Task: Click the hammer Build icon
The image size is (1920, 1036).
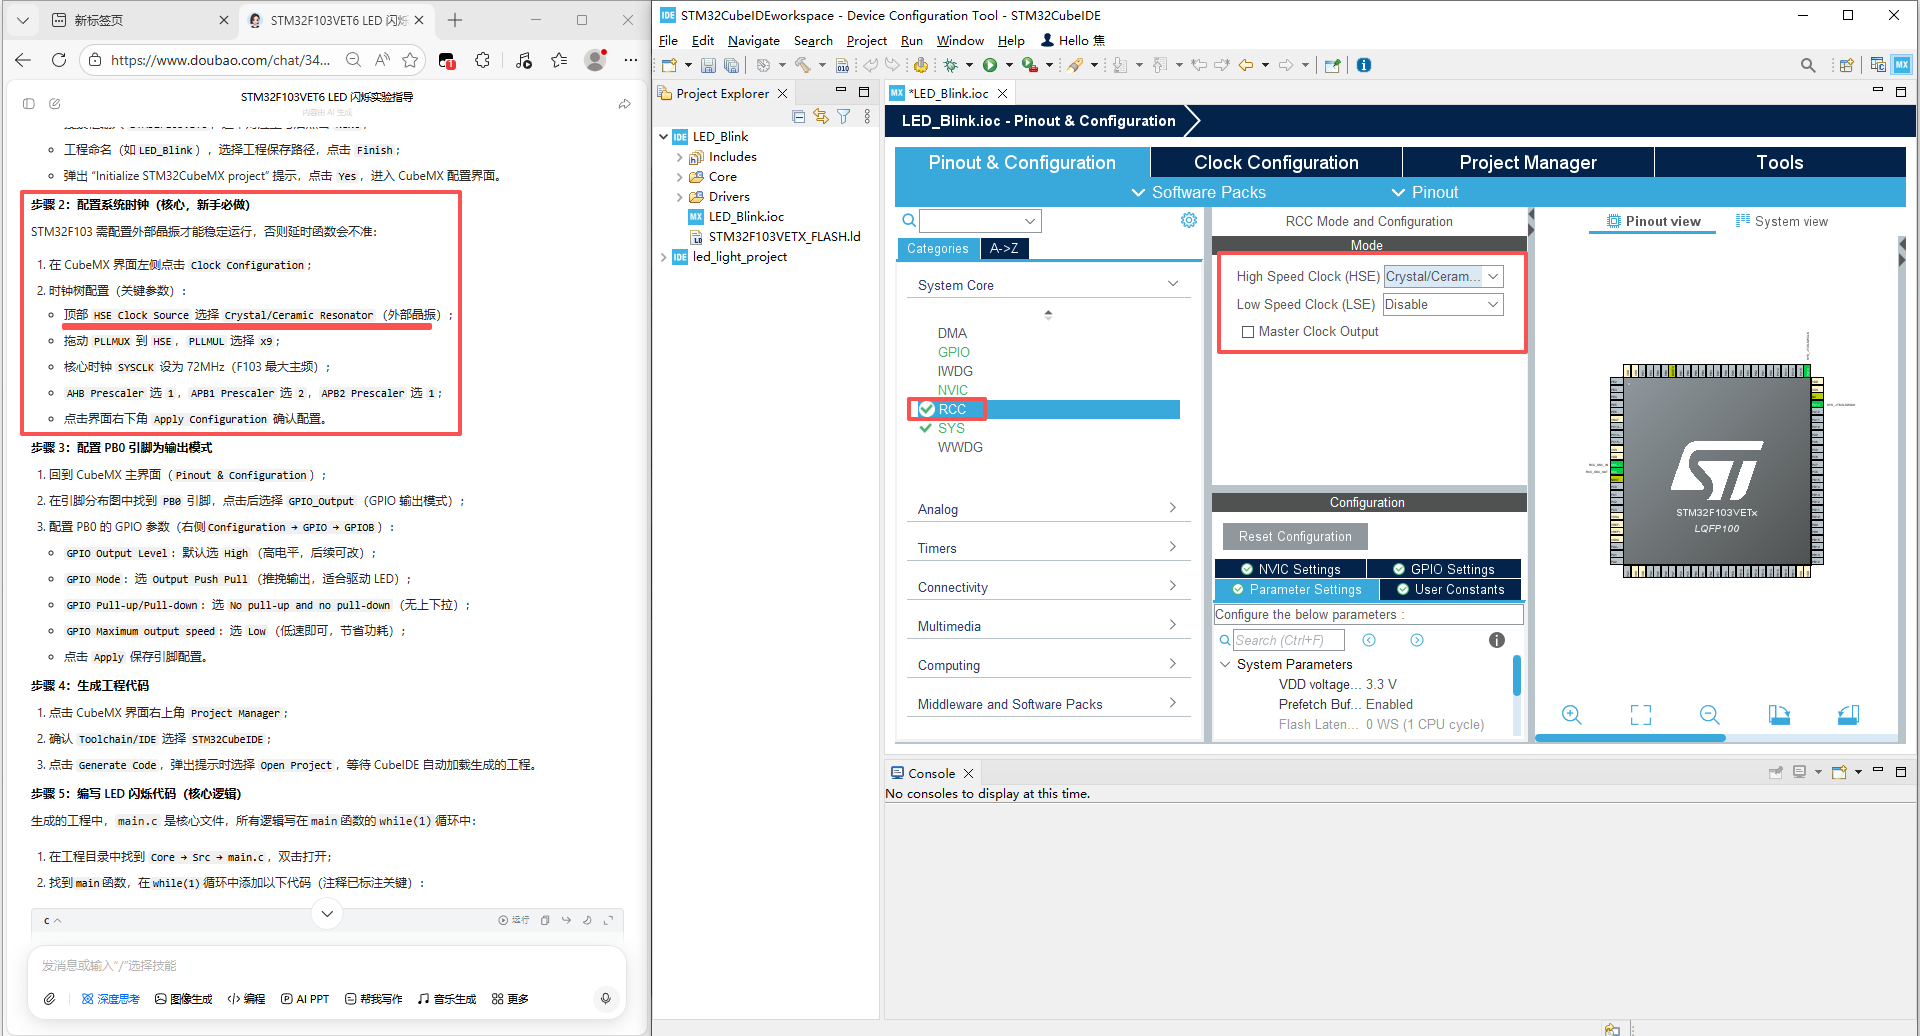Action: tap(802, 65)
